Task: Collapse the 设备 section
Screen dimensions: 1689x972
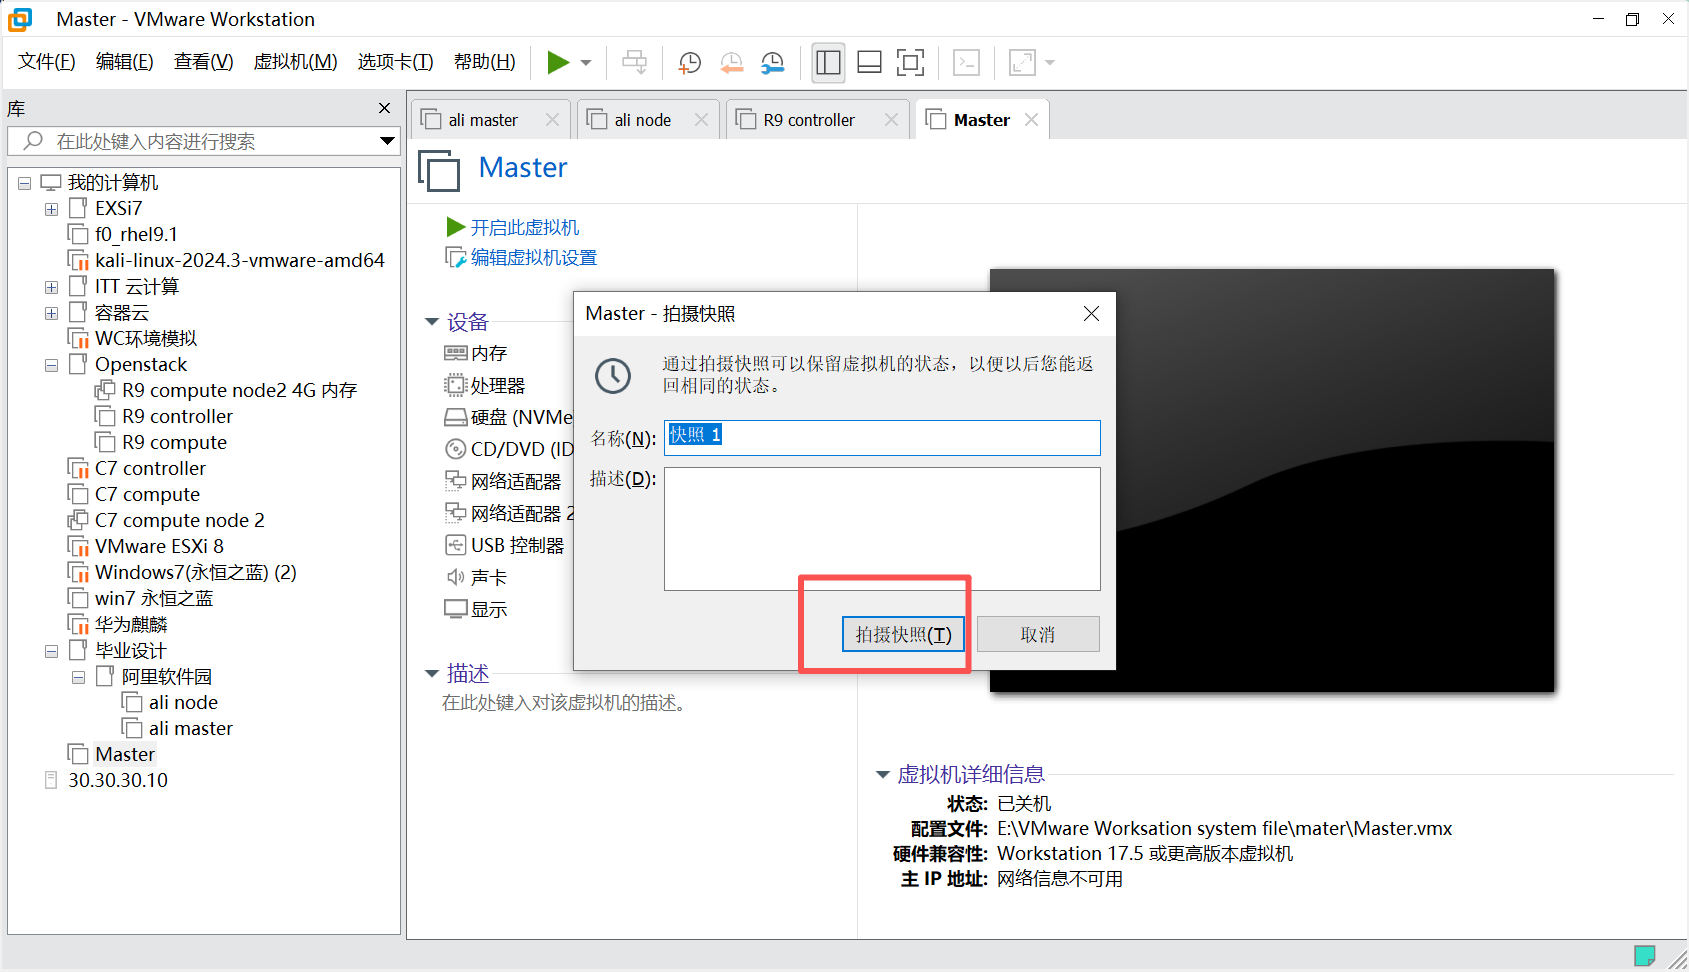Action: (432, 322)
